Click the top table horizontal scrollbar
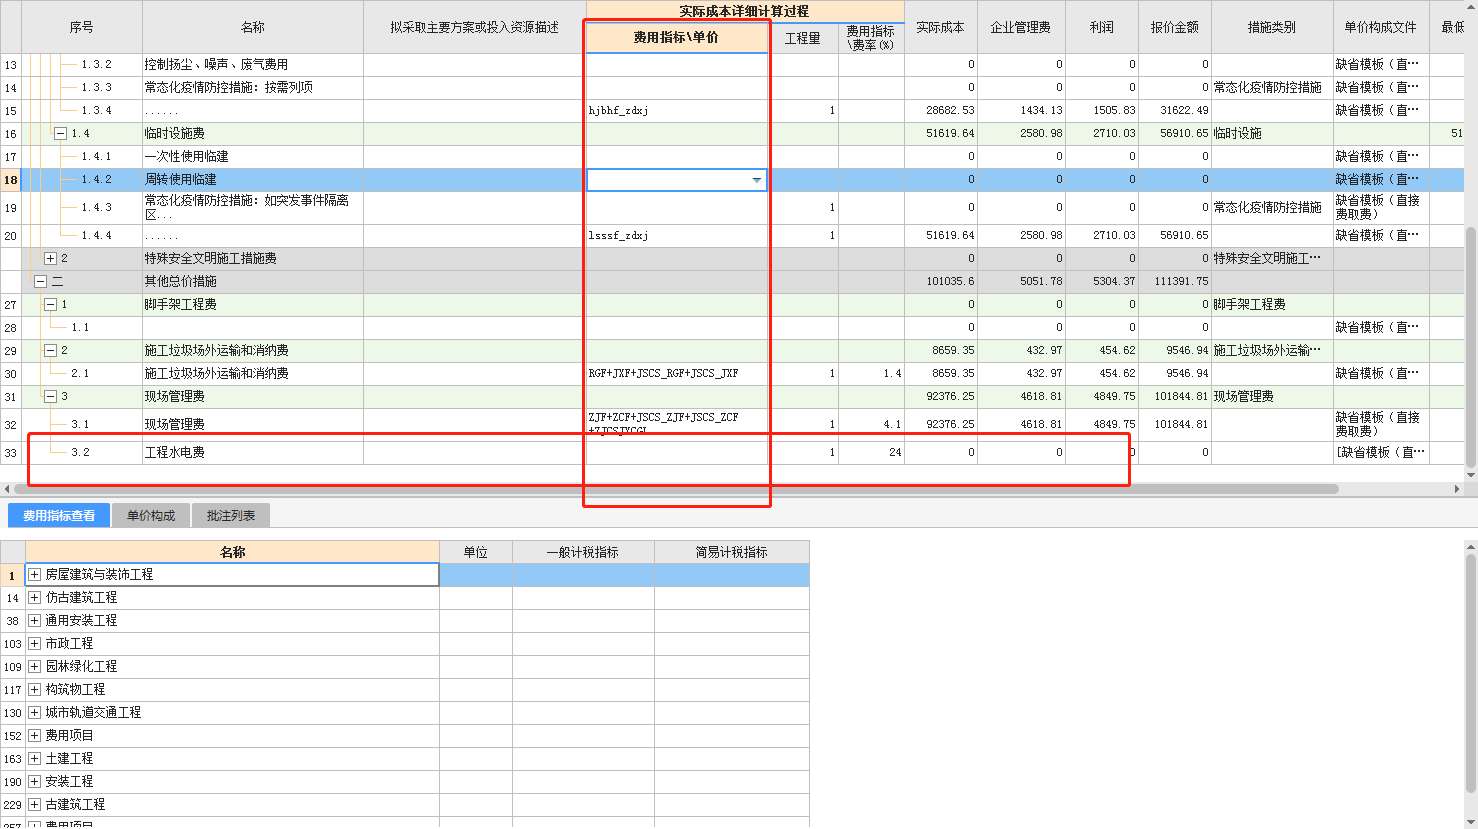The height and width of the screenshot is (829, 1478). tap(676, 489)
